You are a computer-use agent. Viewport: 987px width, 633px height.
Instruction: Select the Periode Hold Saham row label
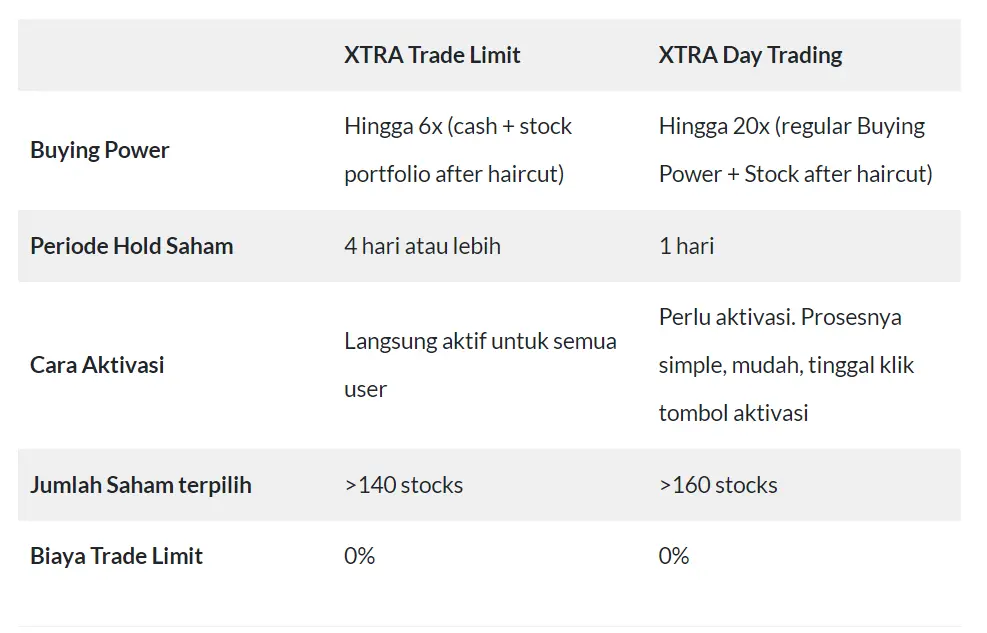click(132, 246)
